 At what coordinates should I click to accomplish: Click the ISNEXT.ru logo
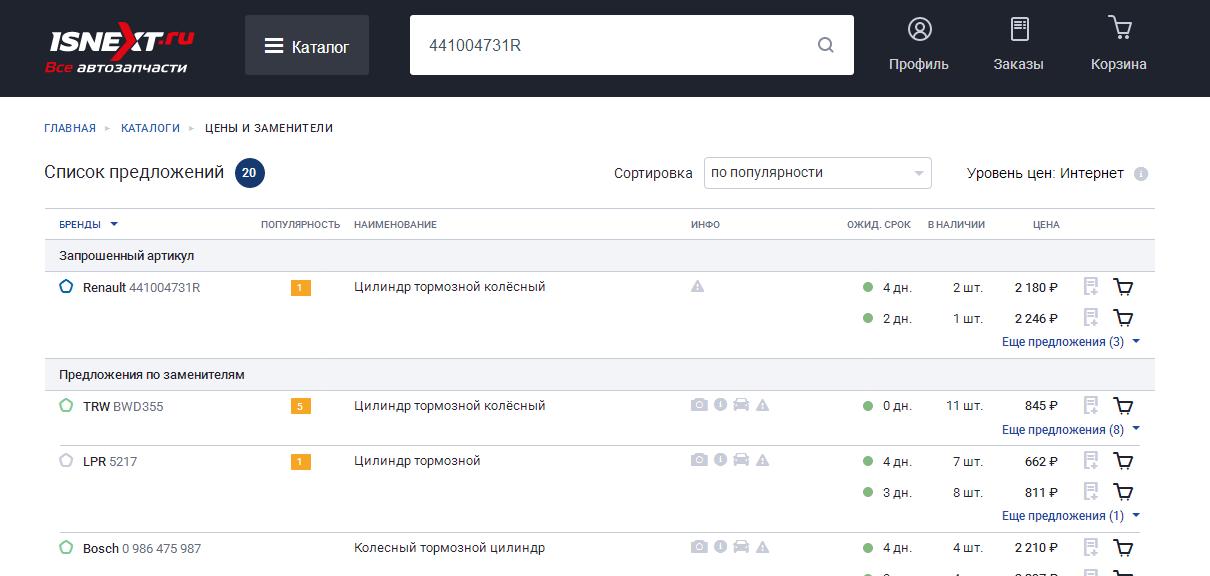point(121,48)
